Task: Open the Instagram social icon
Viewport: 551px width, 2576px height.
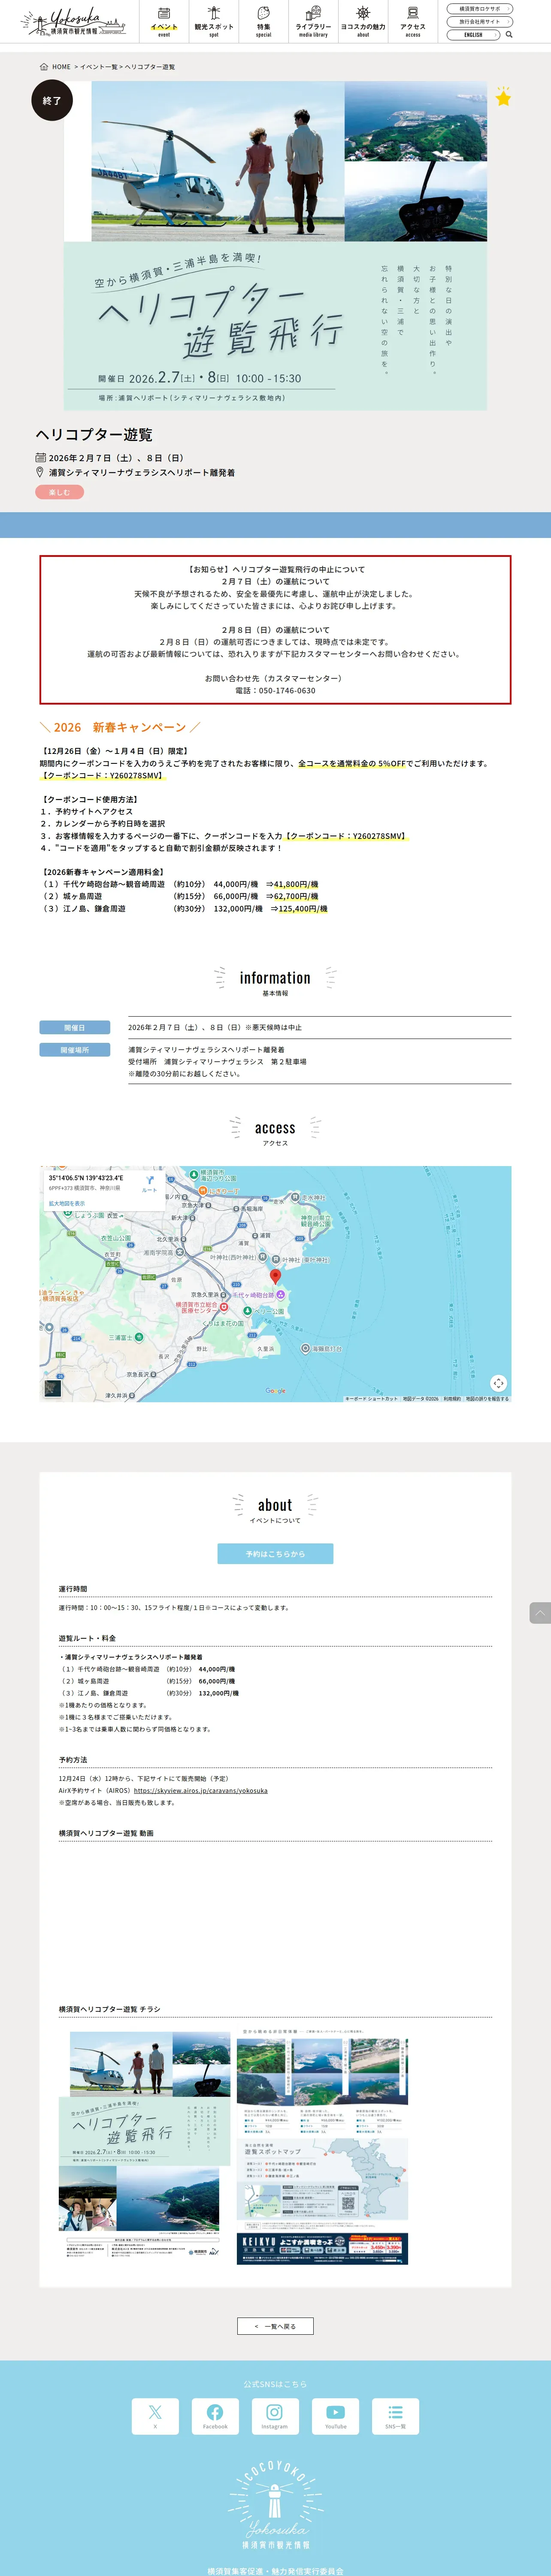Action: point(275,2416)
